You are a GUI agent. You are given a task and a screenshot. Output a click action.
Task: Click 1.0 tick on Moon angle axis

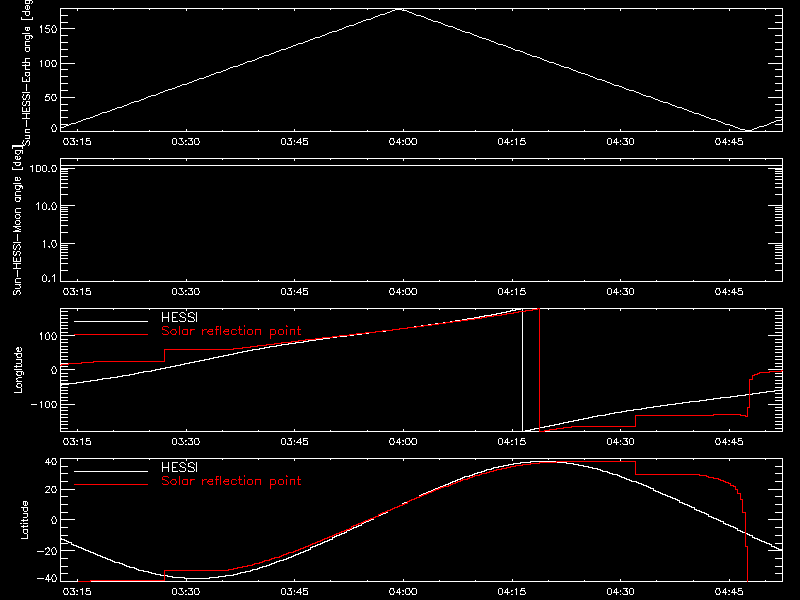coord(49,244)
